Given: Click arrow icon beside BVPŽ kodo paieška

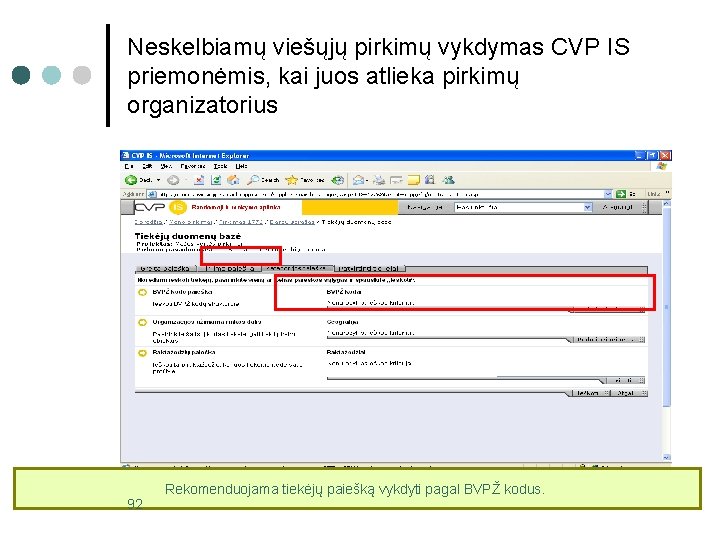Looking at the screenshot, I should tap(142, 292).
